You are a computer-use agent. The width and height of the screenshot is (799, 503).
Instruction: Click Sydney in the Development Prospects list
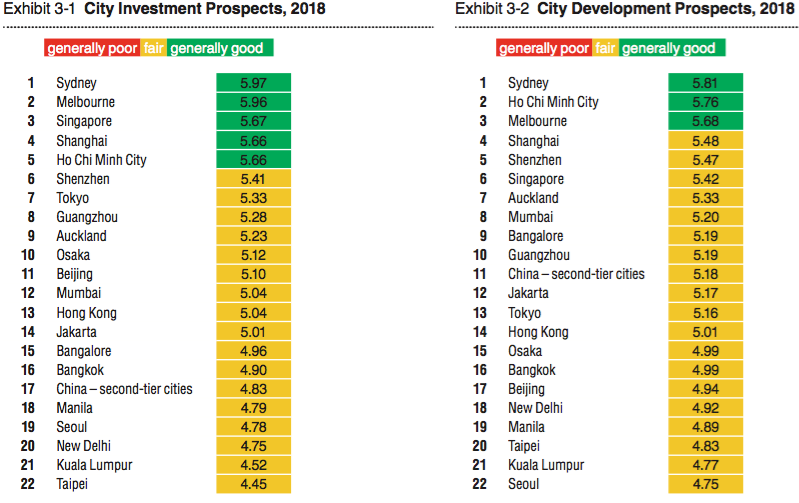[528, 83]
